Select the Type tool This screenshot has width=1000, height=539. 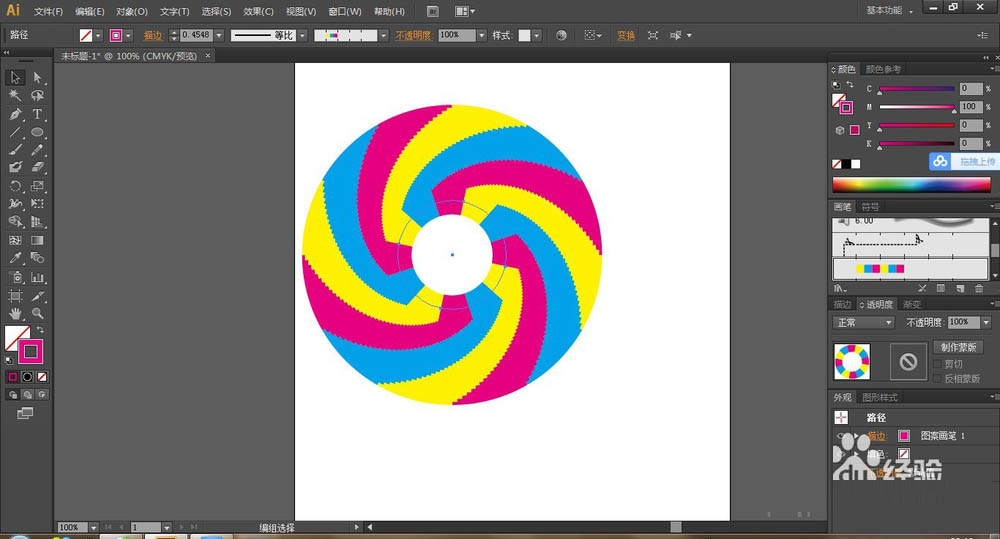click(x=37, y=114)
